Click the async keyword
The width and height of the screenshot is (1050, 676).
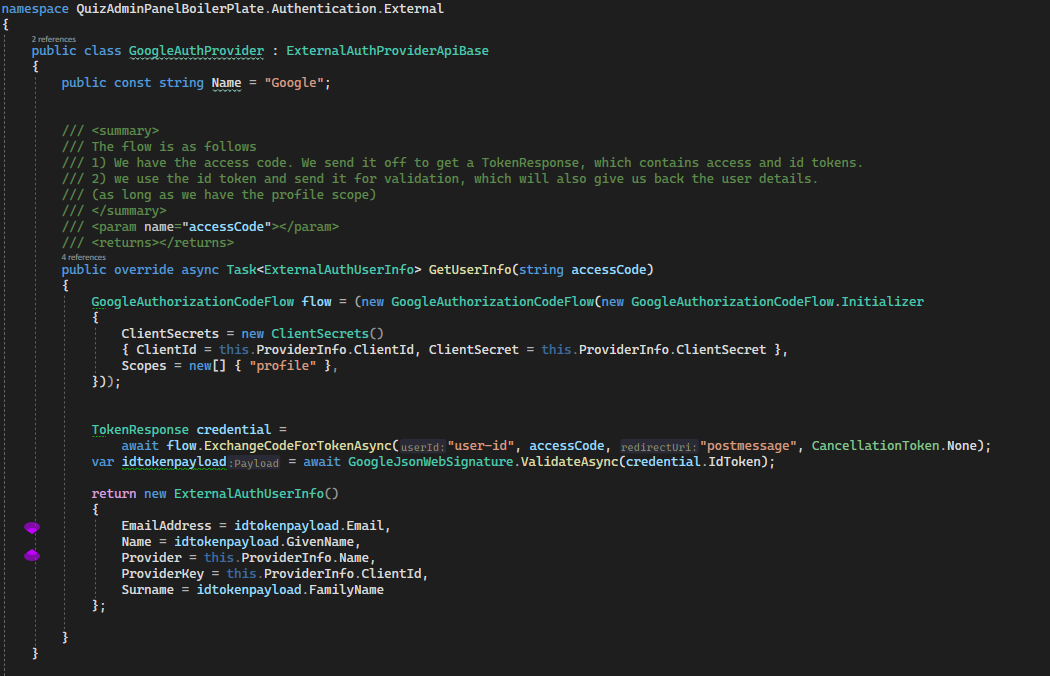(x=200, y=270)
